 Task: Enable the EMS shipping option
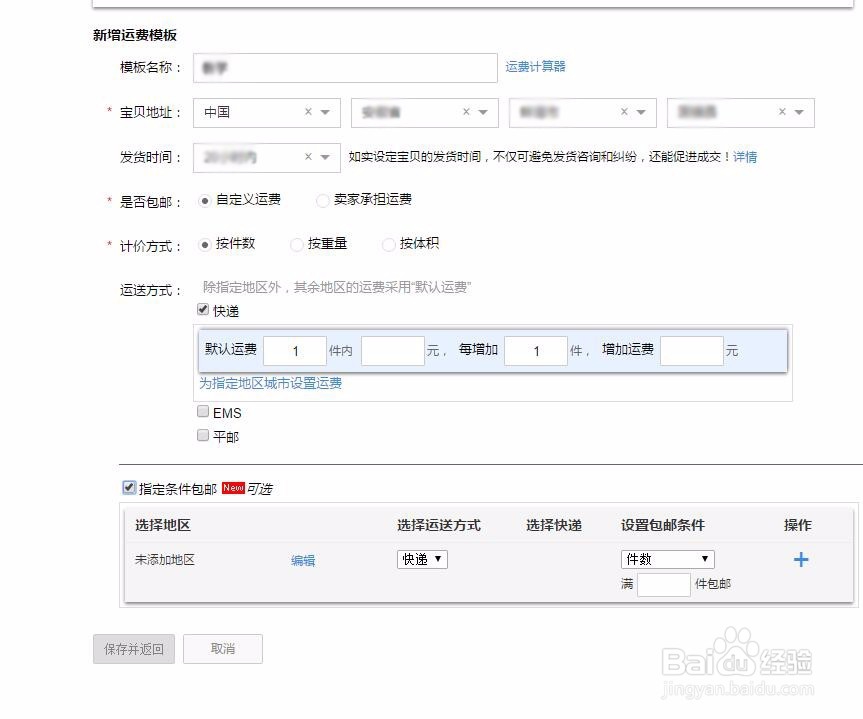(203, 412)
